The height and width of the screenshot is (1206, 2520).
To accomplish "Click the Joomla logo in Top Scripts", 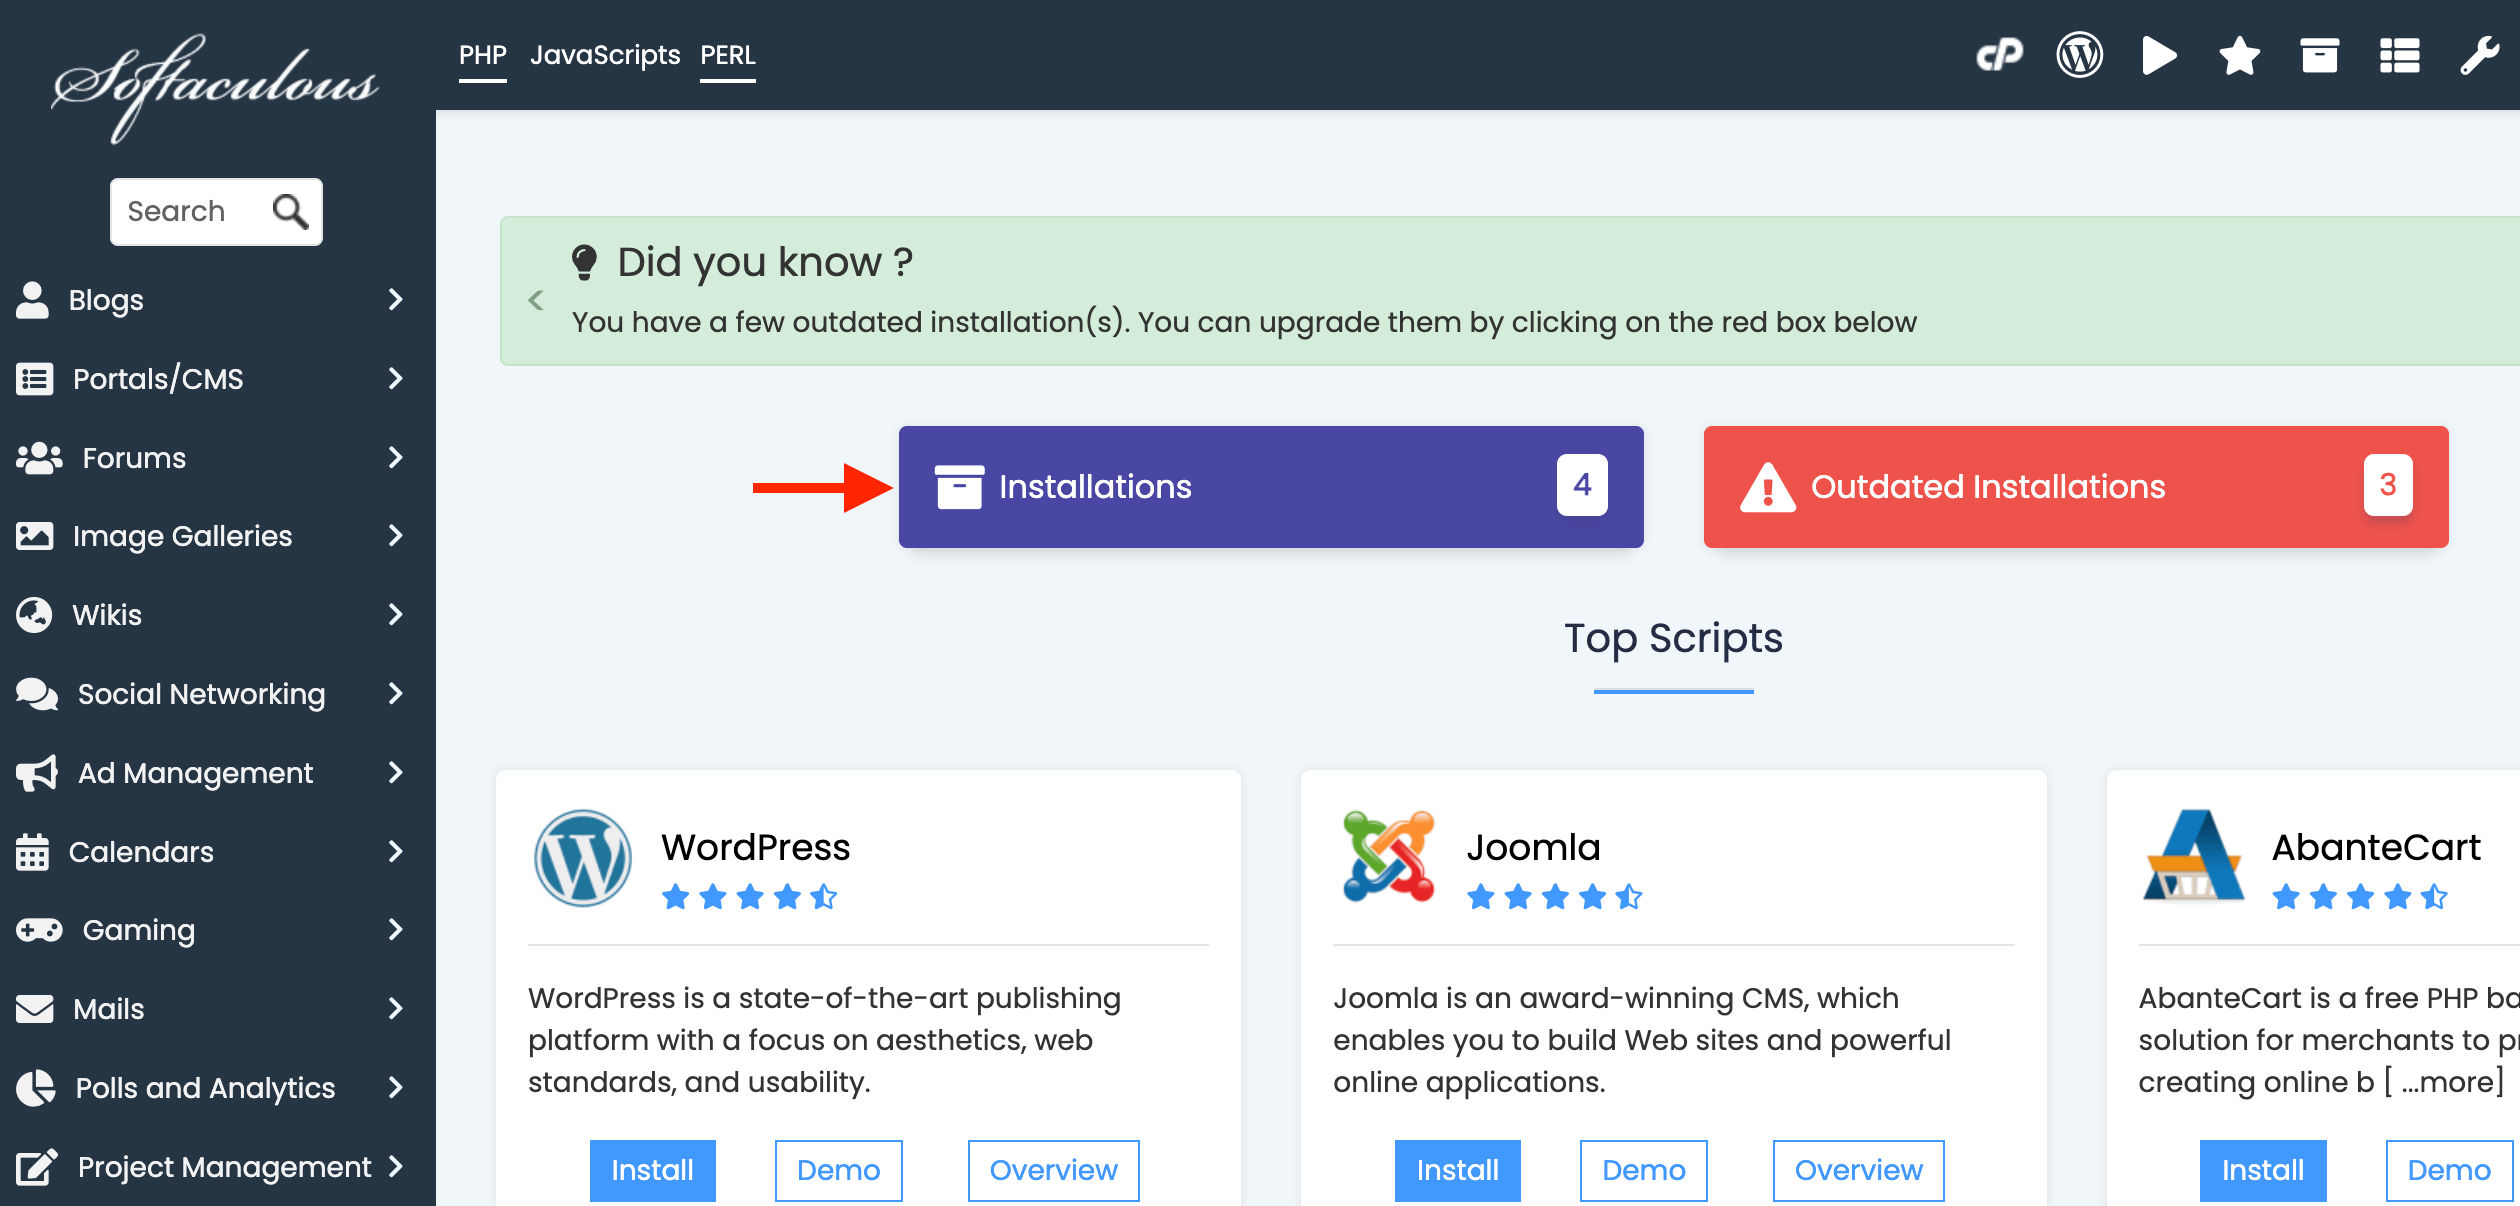I will pos(1388,856).
